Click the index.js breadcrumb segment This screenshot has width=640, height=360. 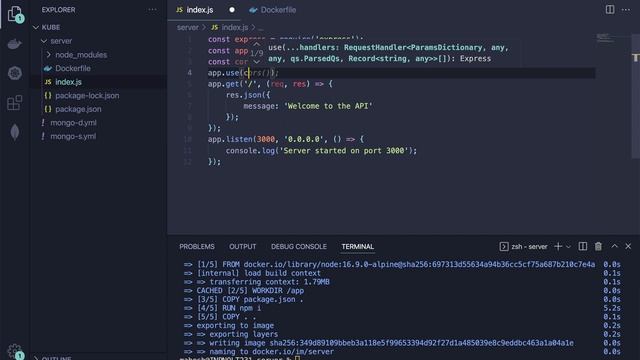tap(235, 27)
